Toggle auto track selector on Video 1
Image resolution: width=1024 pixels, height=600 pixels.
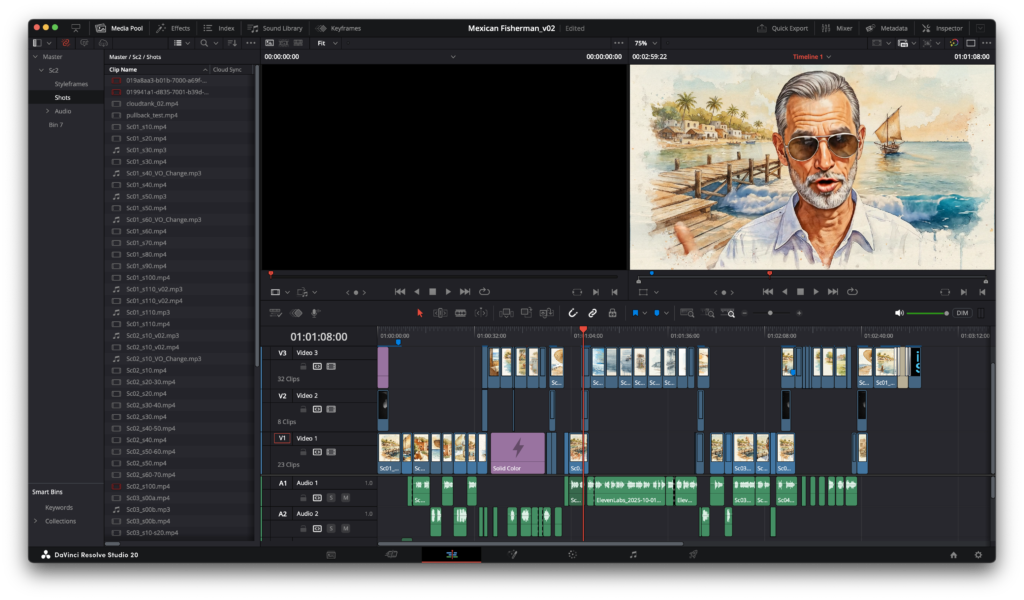click(x=317, y=452)
